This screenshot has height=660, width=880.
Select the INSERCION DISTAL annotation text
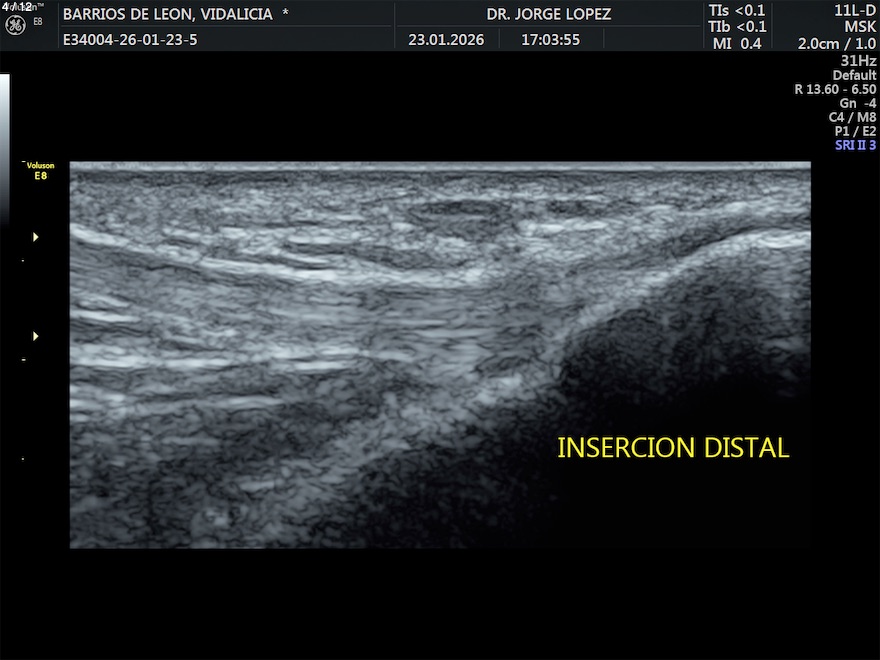[x=672, y=448]
